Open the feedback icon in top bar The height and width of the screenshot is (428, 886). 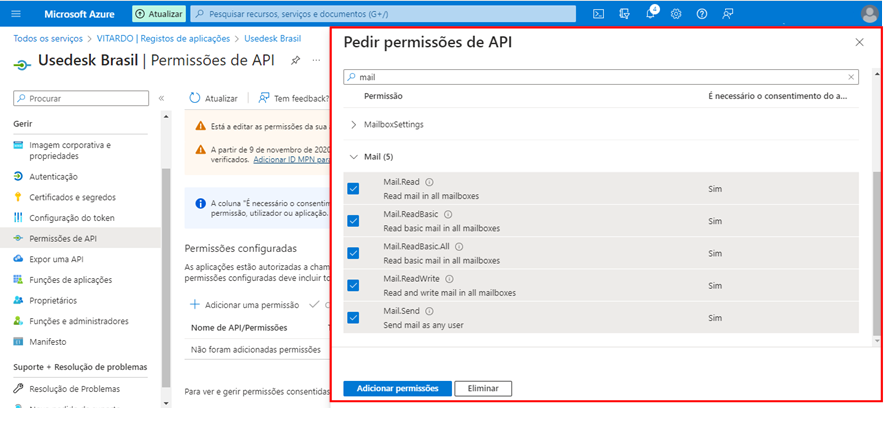728,14
